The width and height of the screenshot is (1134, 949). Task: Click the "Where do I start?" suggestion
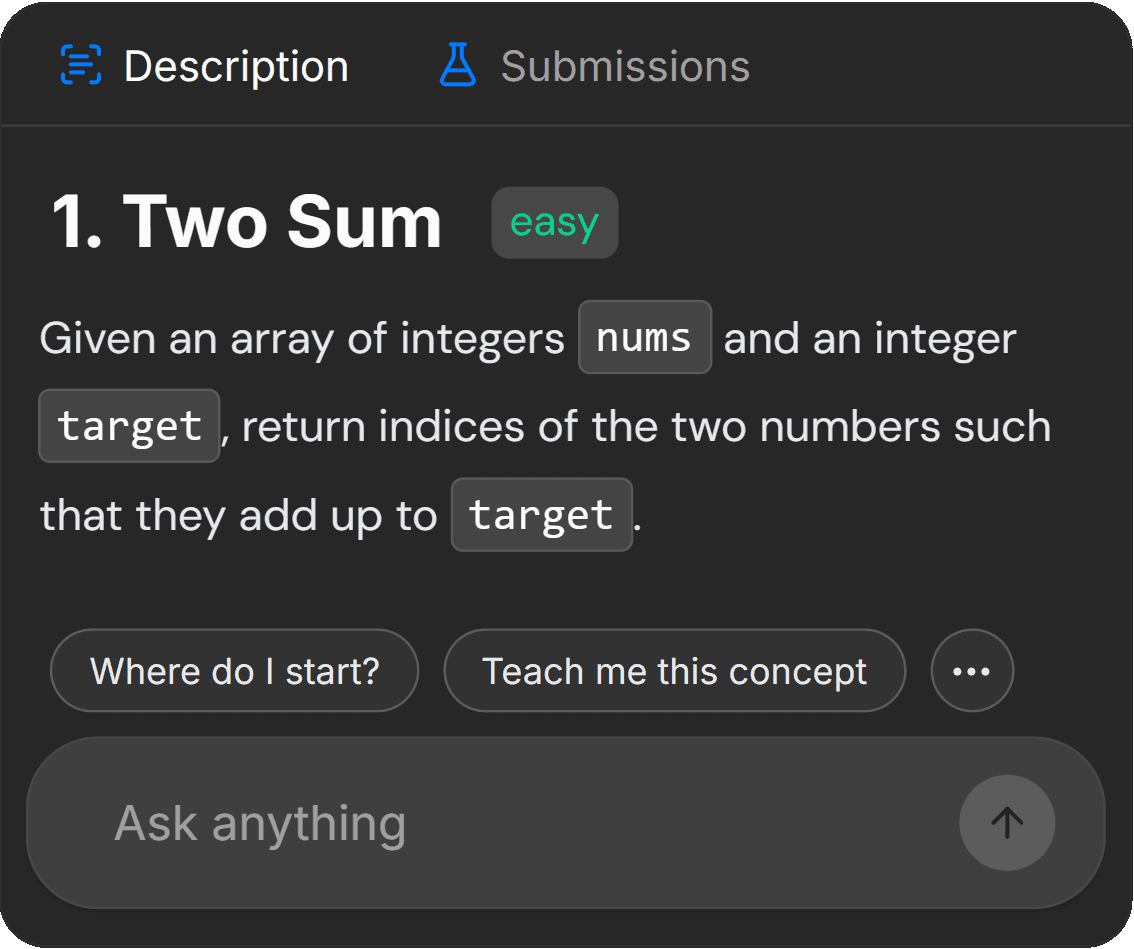click(235, 670)
